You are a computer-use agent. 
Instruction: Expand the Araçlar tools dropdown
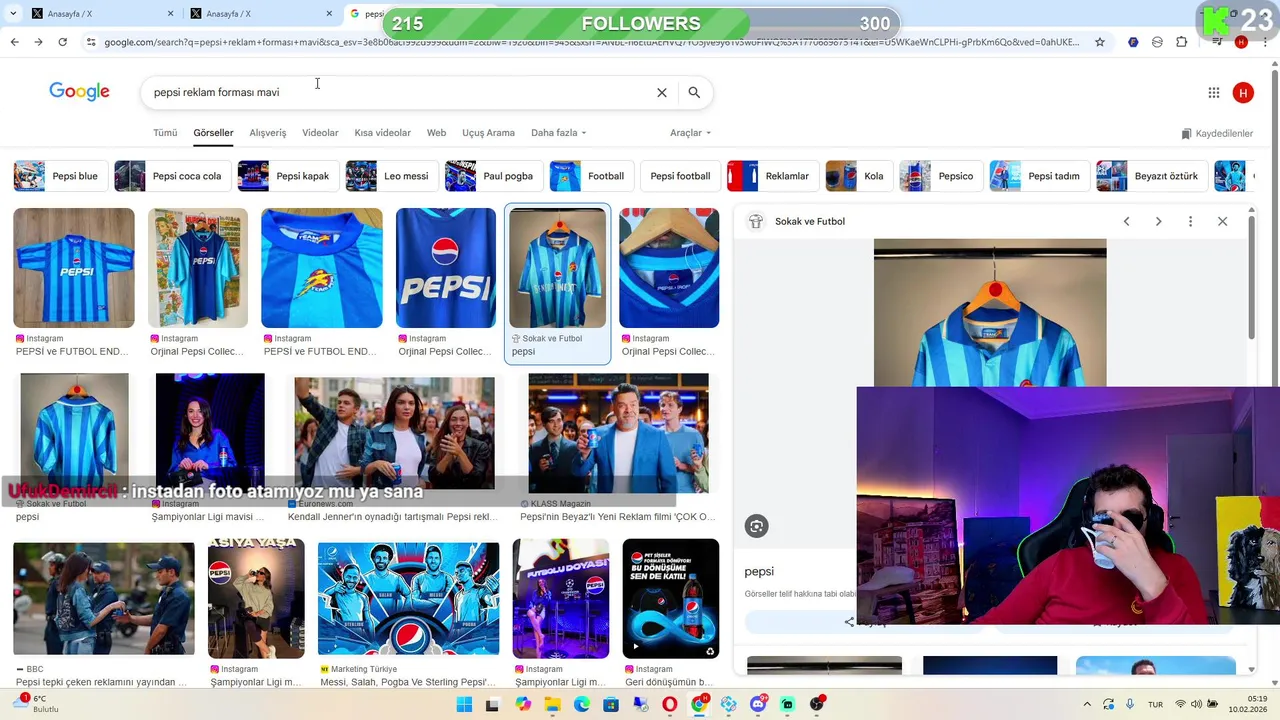(690, 133)
